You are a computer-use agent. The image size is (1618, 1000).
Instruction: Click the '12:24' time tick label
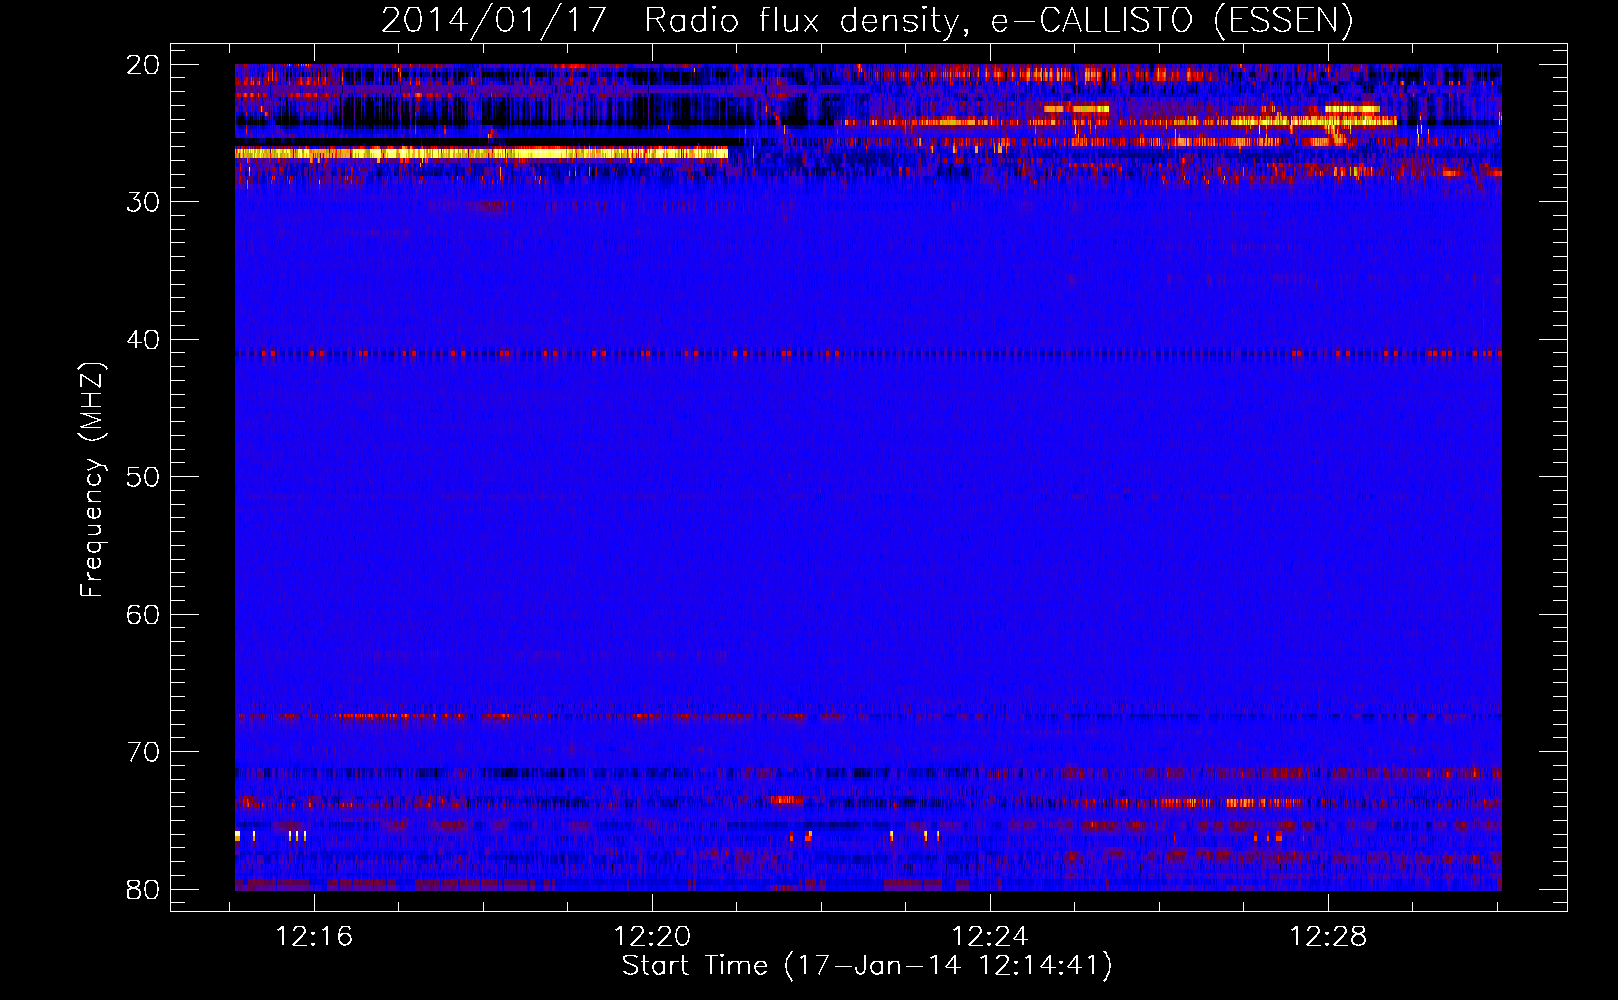(990, 937)
